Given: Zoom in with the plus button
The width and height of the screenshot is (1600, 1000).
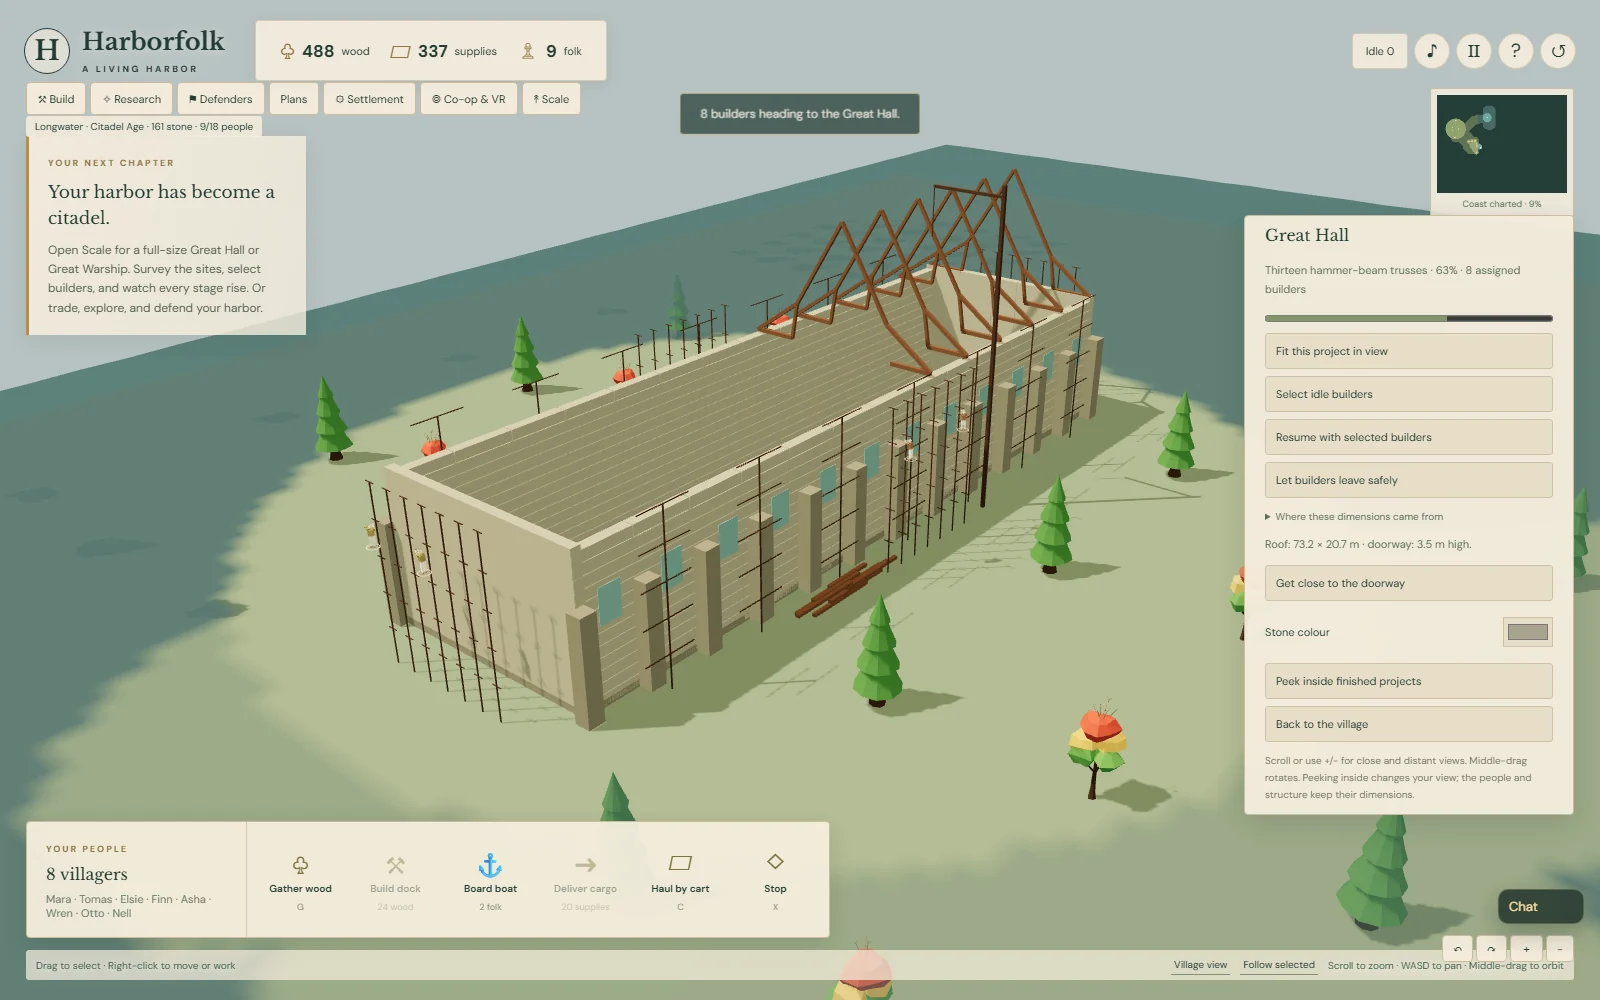Looking at the screenshot, I should (x=1526, y=949).
